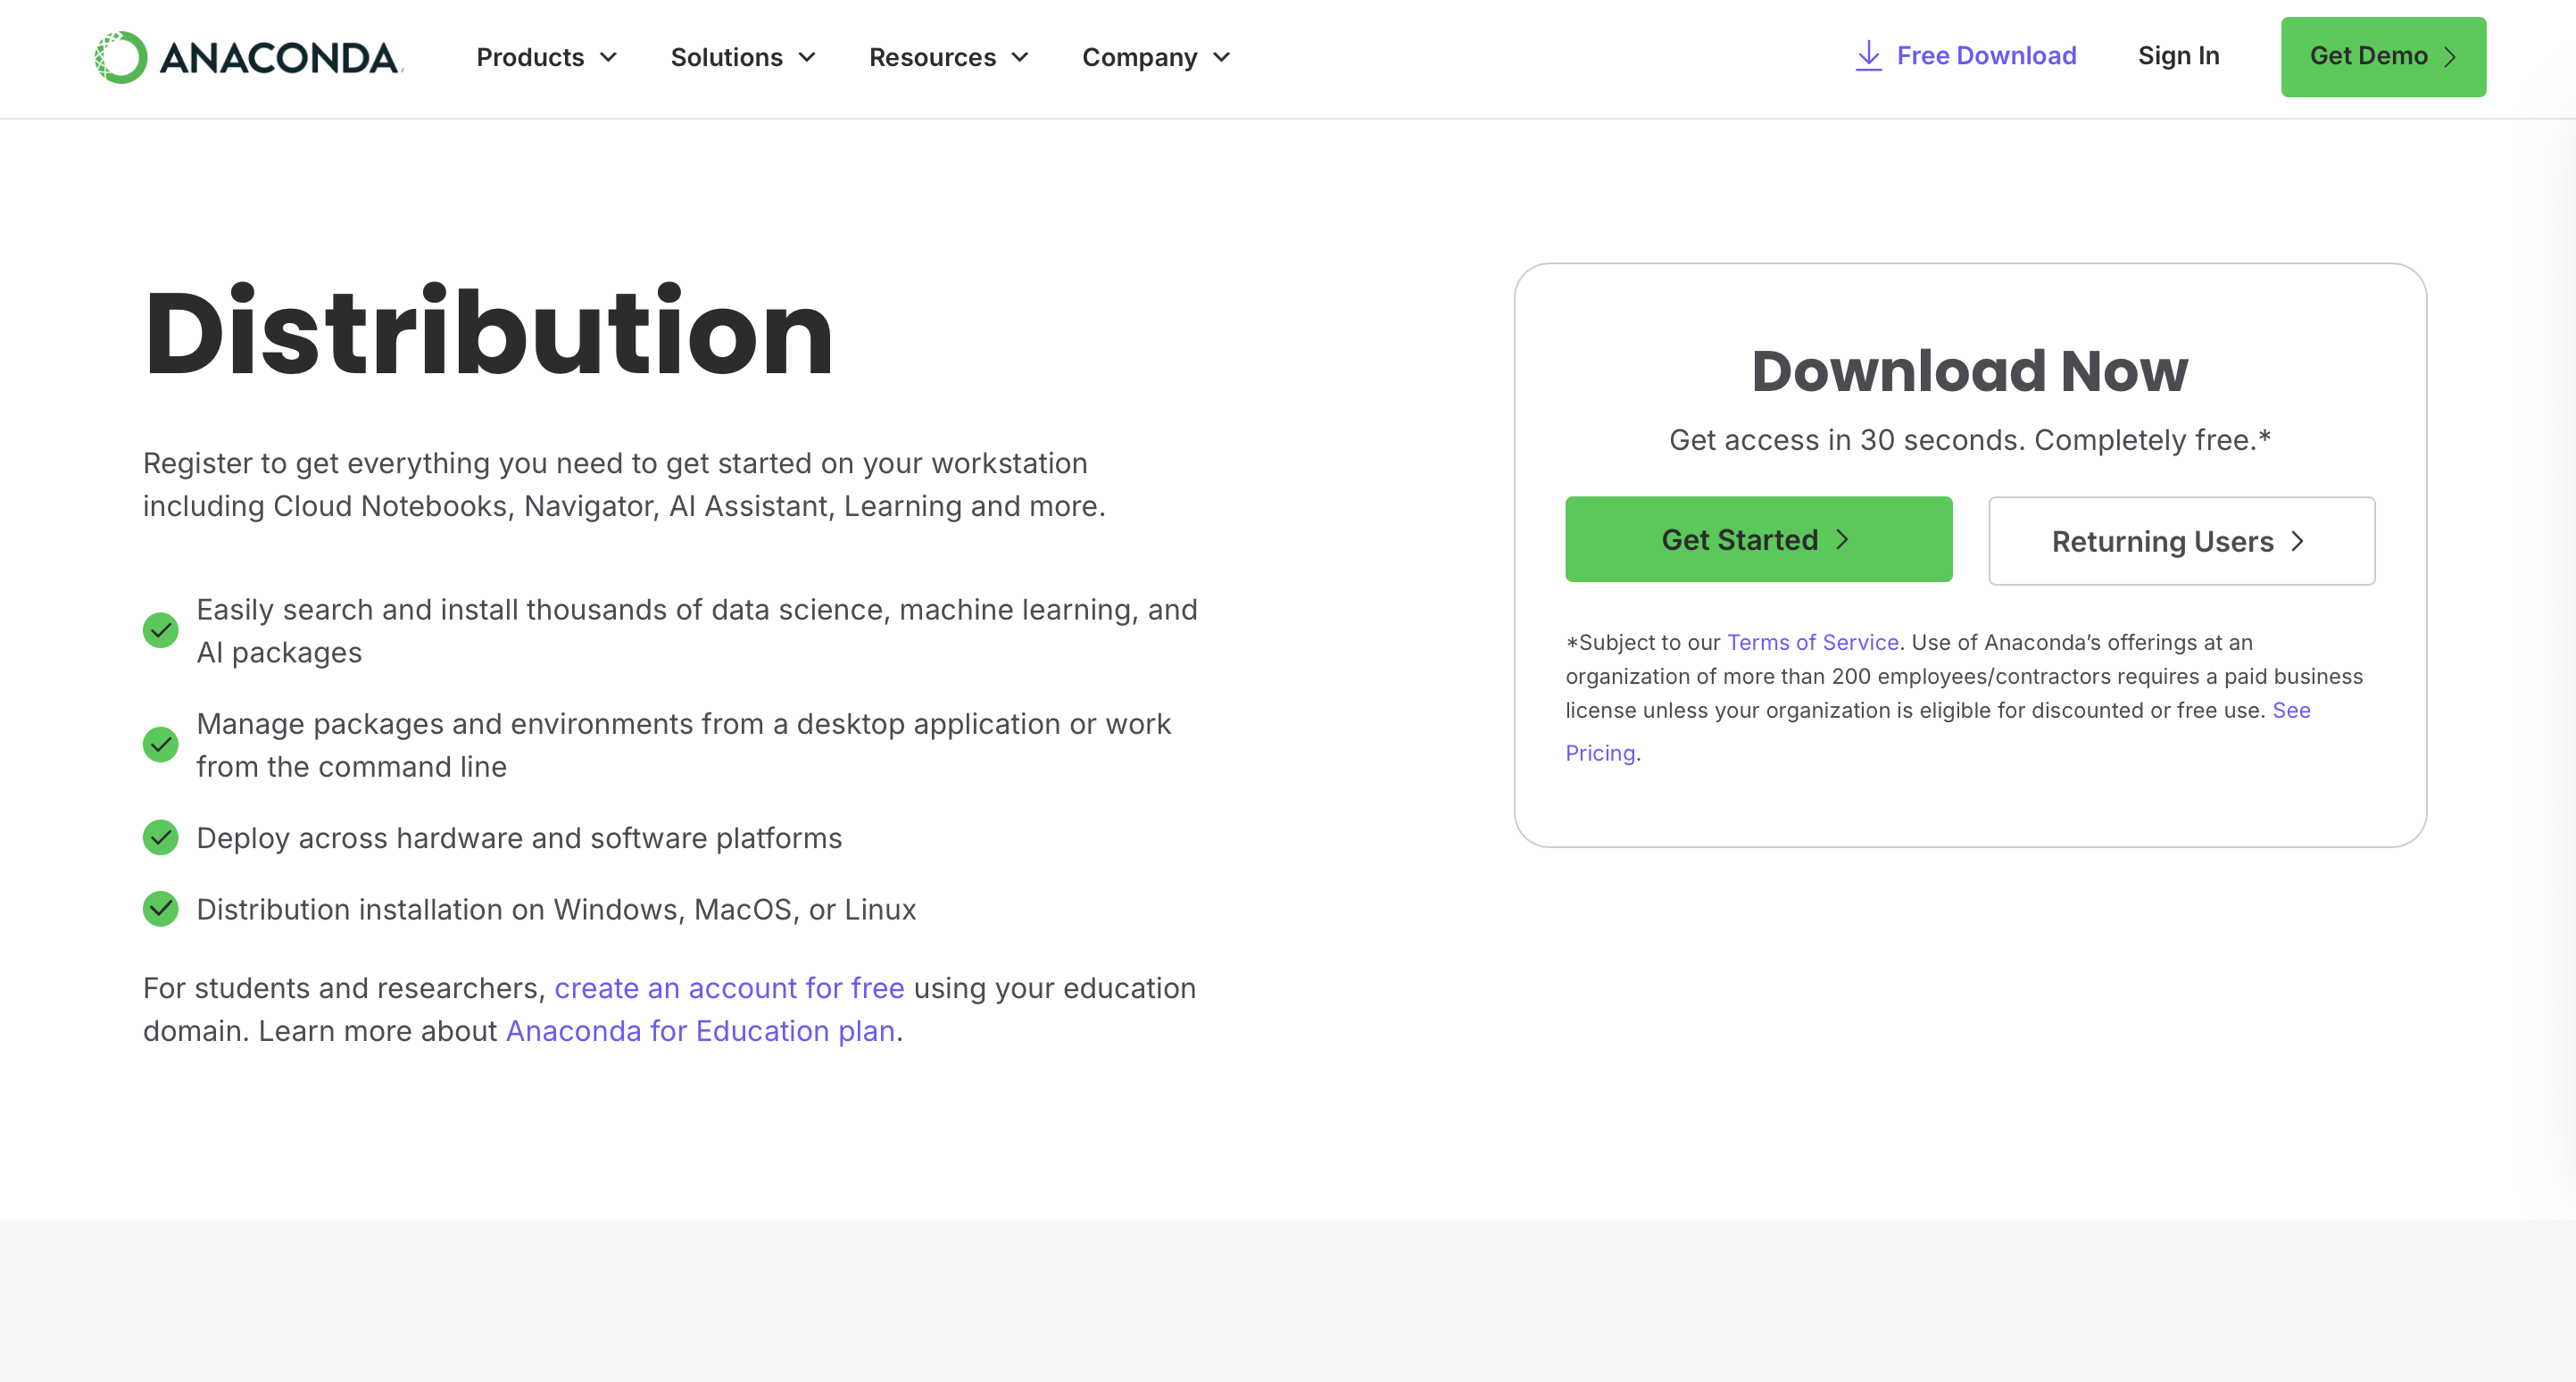Click the arrow icon in Returning Users button
The width and height of the screenshot is (2576, 1382).
click(2298, 541)
